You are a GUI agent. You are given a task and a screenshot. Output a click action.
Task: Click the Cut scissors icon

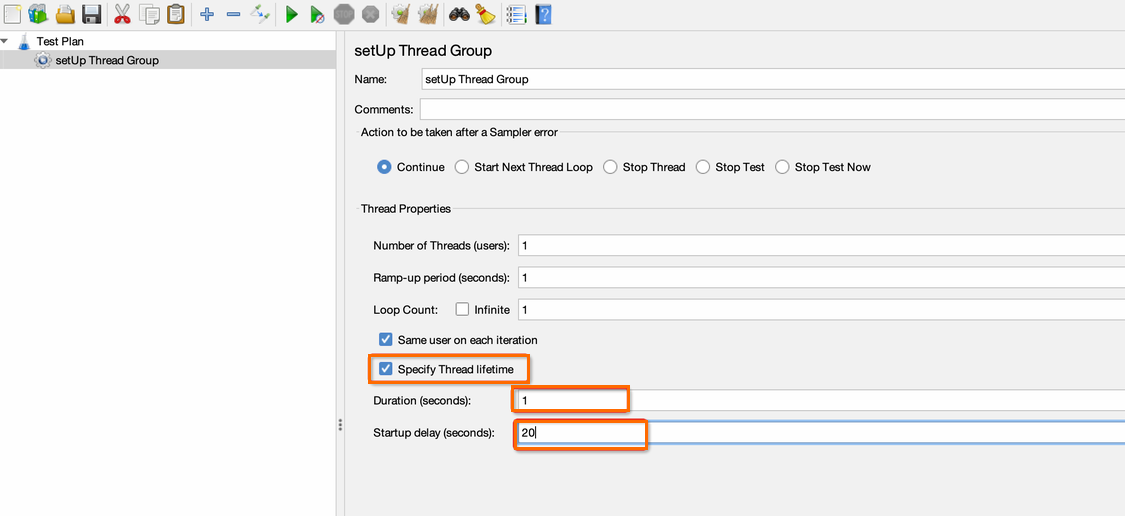coord(123,13)
